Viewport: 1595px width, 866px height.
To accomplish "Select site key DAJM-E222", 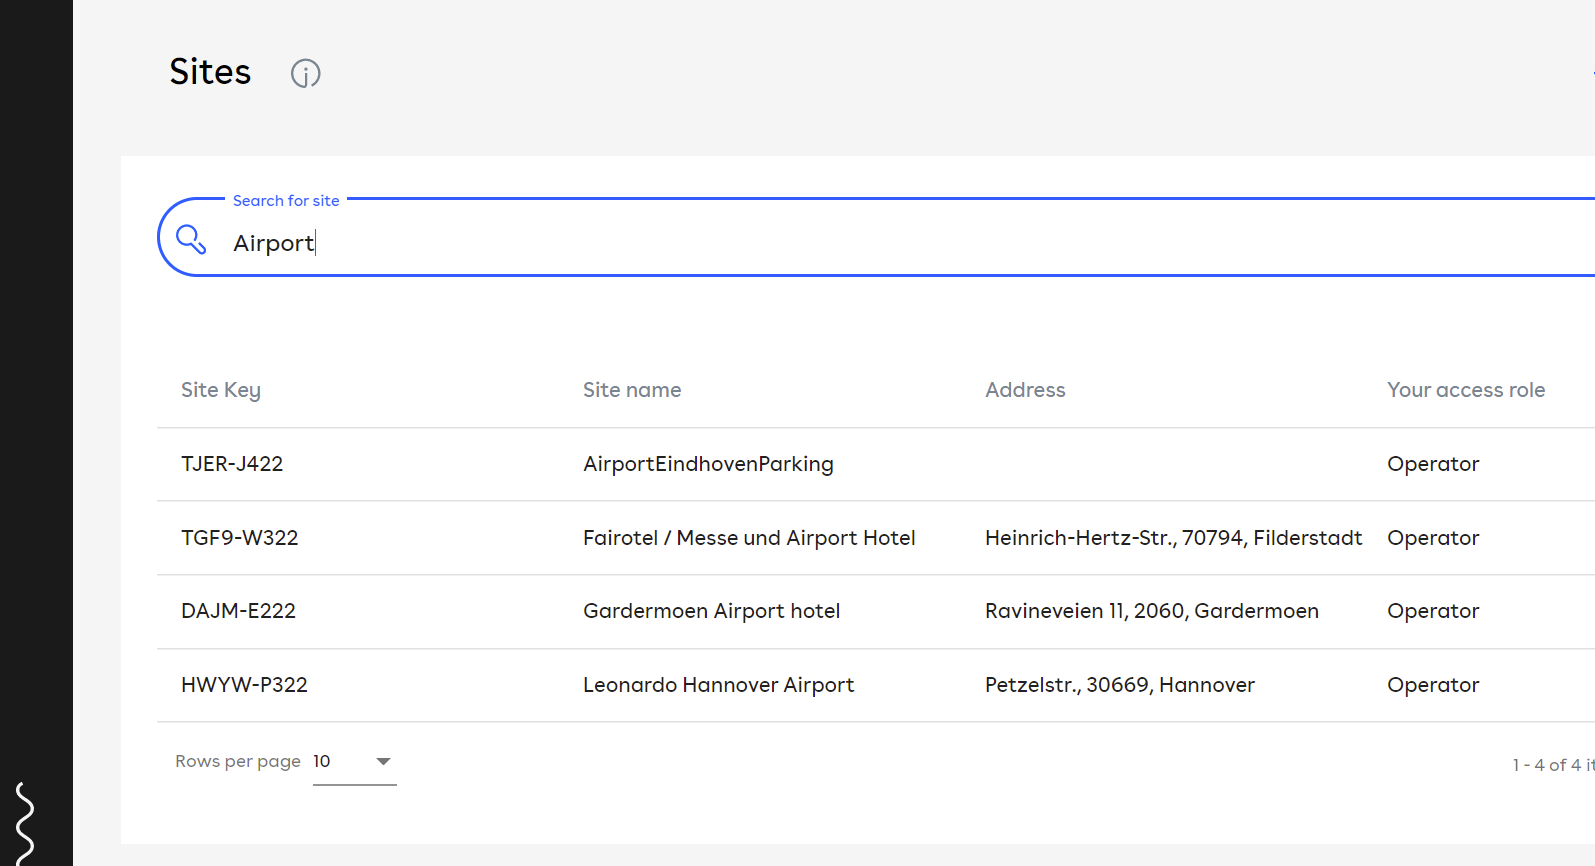I will [x=238, y=611].
